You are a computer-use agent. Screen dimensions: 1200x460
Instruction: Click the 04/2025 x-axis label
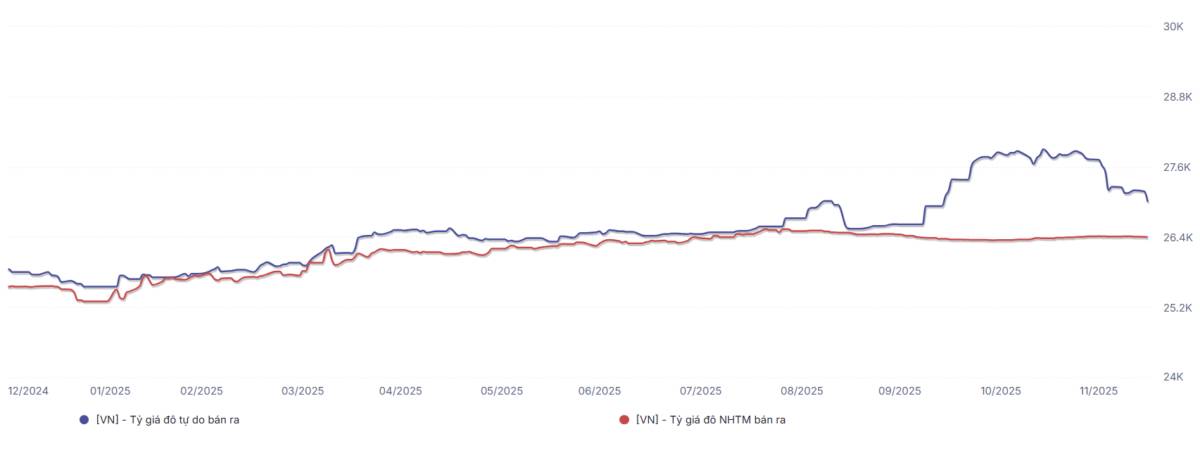coord(401,391)
